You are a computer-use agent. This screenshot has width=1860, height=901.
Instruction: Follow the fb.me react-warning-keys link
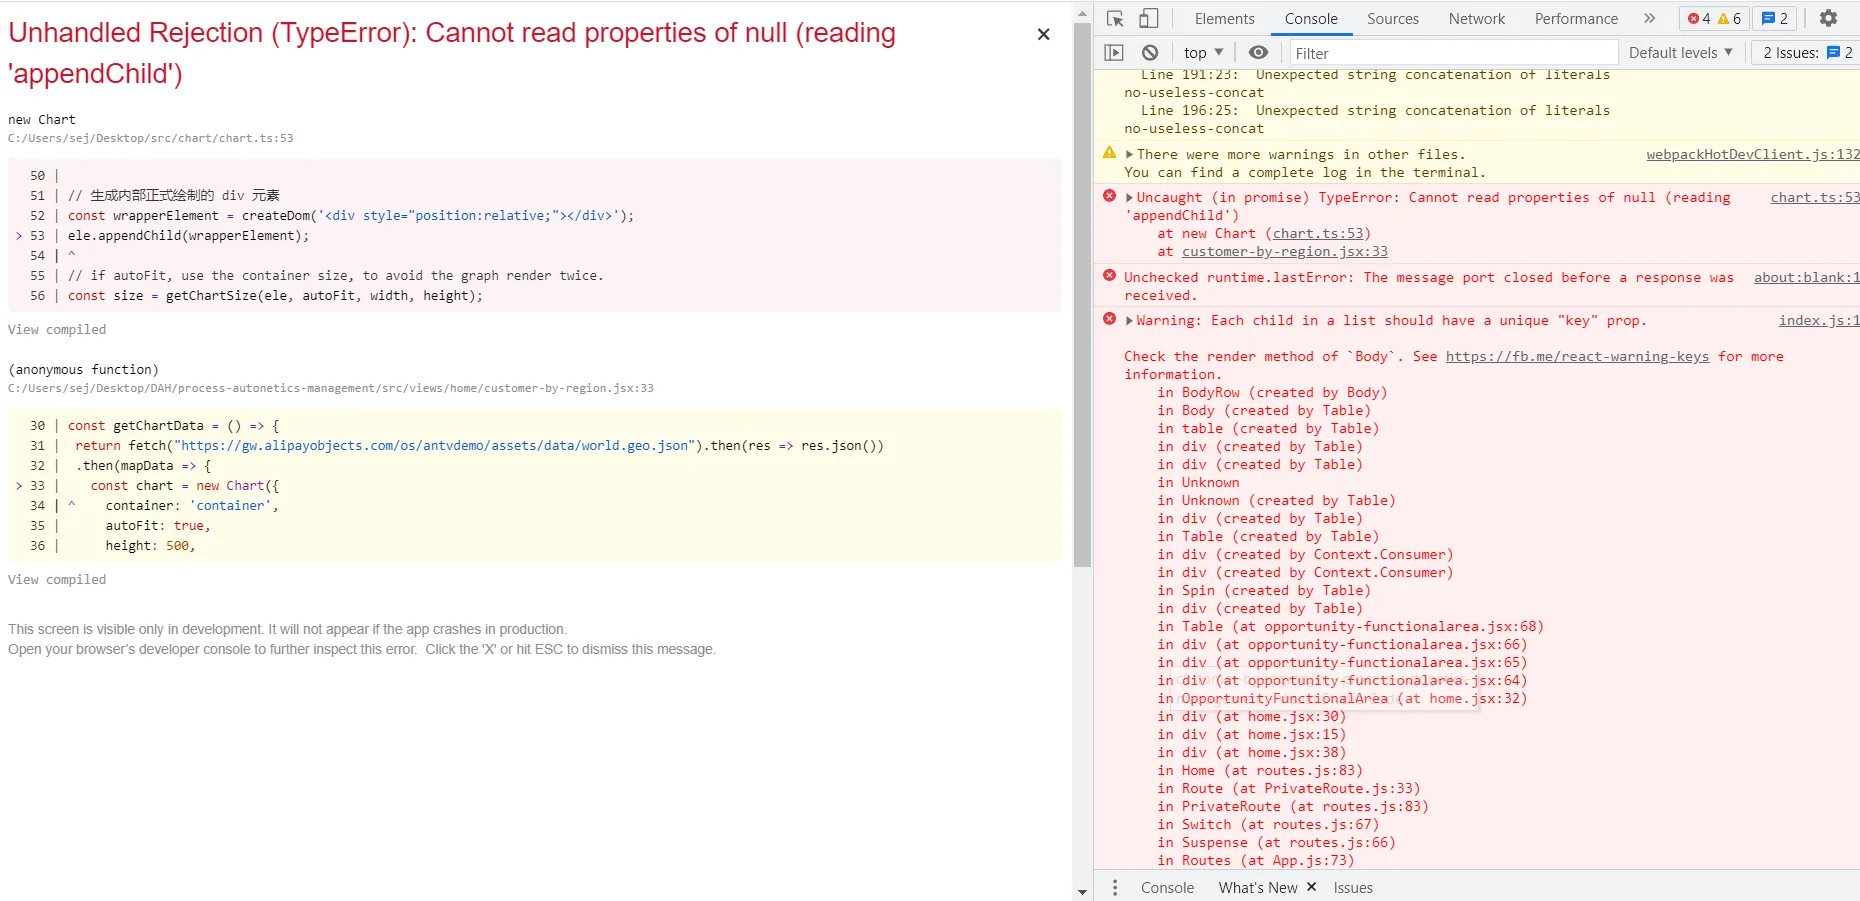pyautogui.click(x=1577, y=357)
